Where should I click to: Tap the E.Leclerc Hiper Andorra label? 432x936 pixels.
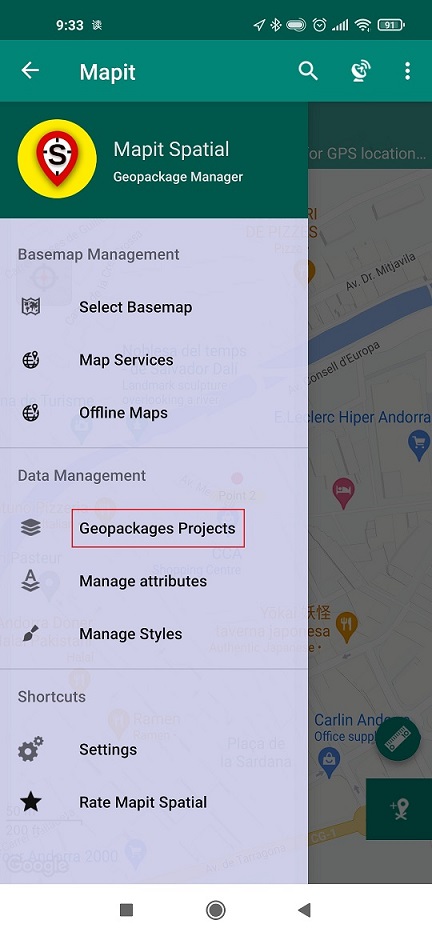tap(352, 417)
